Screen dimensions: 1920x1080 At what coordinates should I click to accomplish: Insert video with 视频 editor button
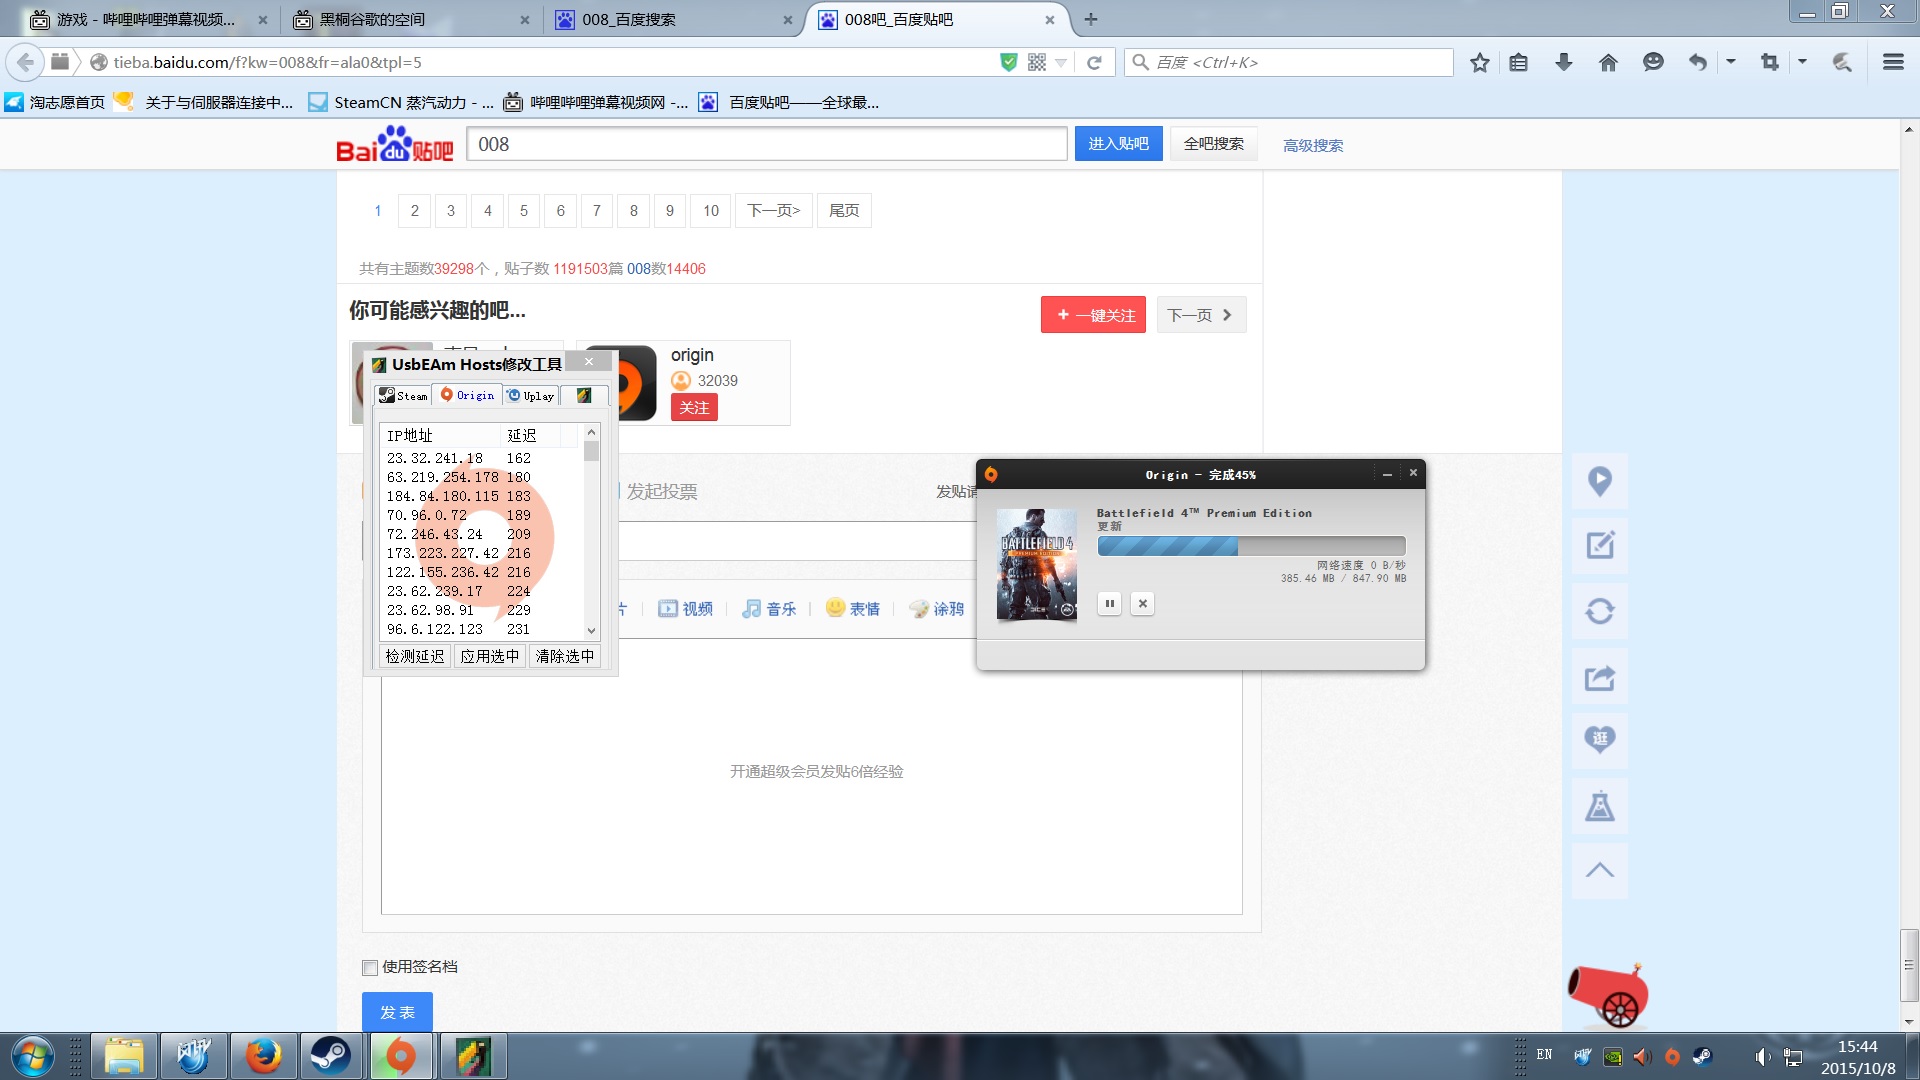(686, 609)
